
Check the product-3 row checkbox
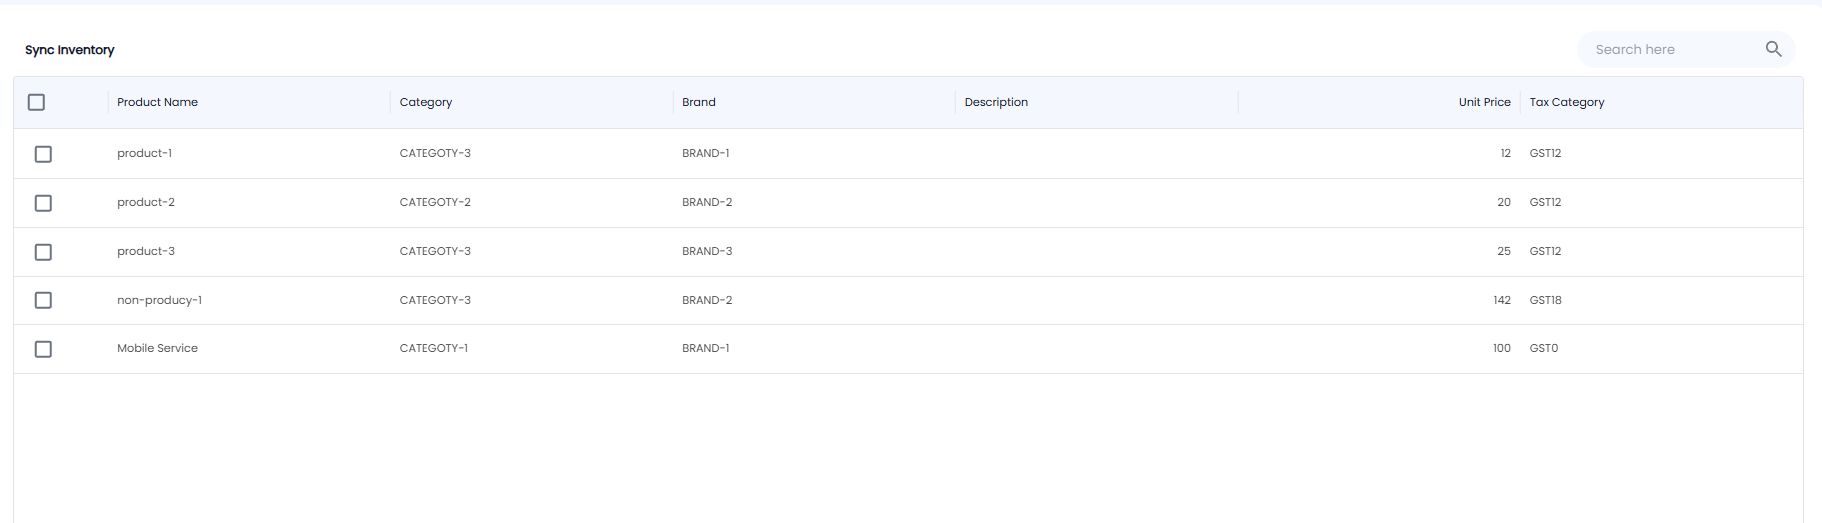coord(43,252)
